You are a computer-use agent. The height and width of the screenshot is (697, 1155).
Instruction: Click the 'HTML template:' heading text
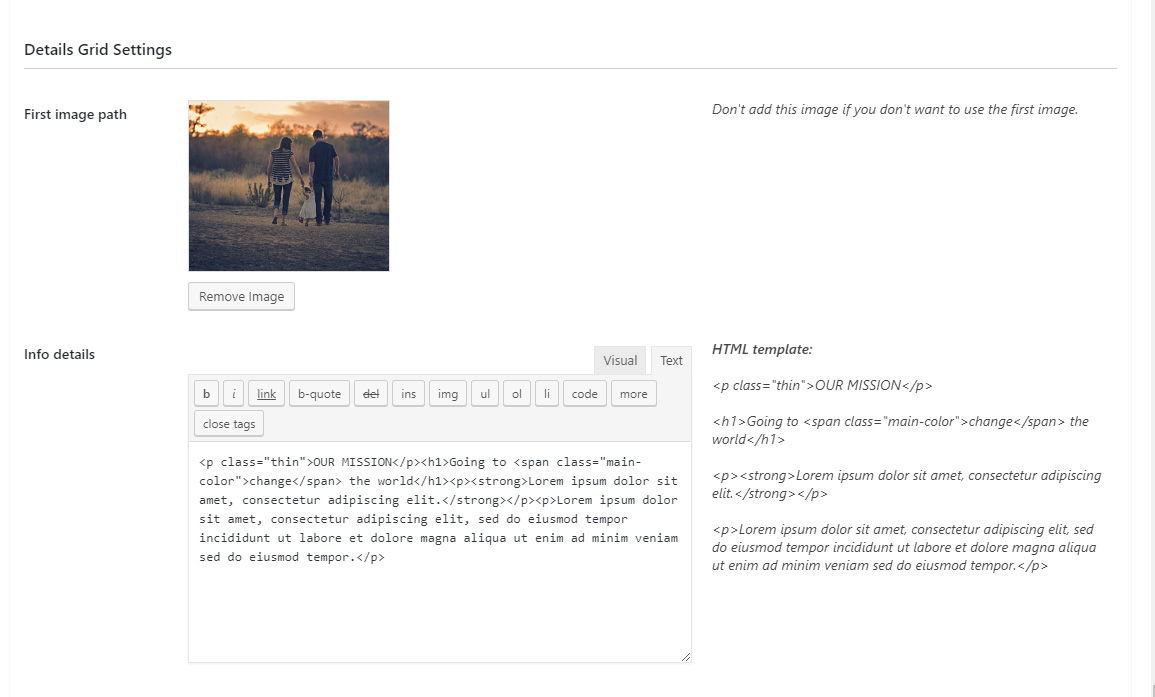click(x=762, y=349)
